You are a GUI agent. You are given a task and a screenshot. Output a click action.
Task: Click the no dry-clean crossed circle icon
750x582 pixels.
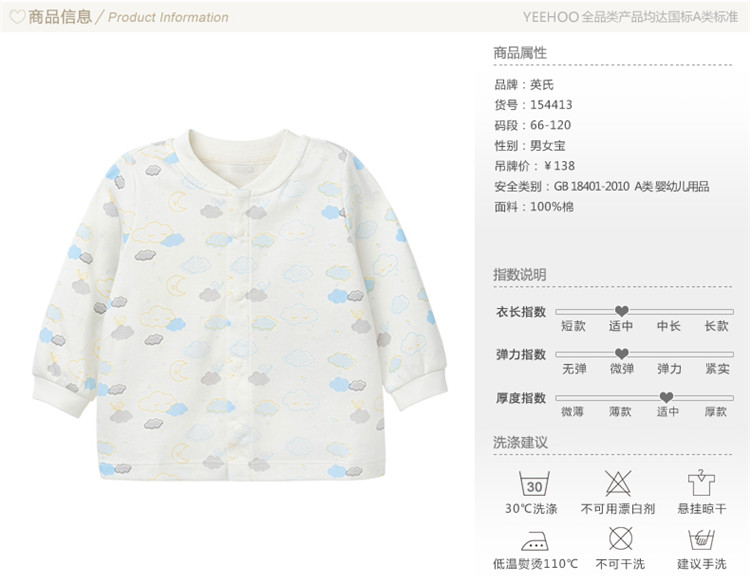[x=620, y=539]
